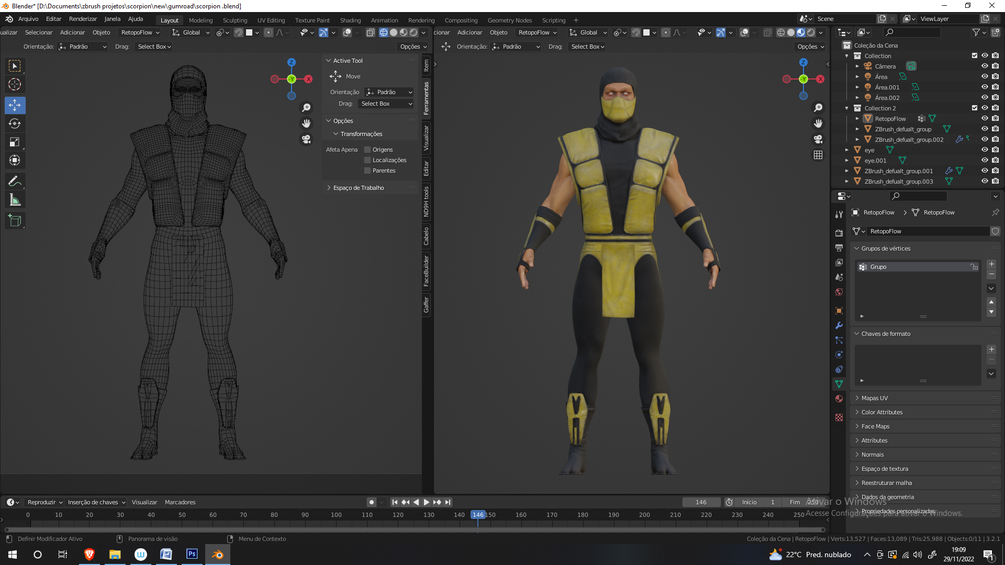Expand the RetopoFlow outliner item
Viewport: 1005px width, 565px height.
click(858, 119)
